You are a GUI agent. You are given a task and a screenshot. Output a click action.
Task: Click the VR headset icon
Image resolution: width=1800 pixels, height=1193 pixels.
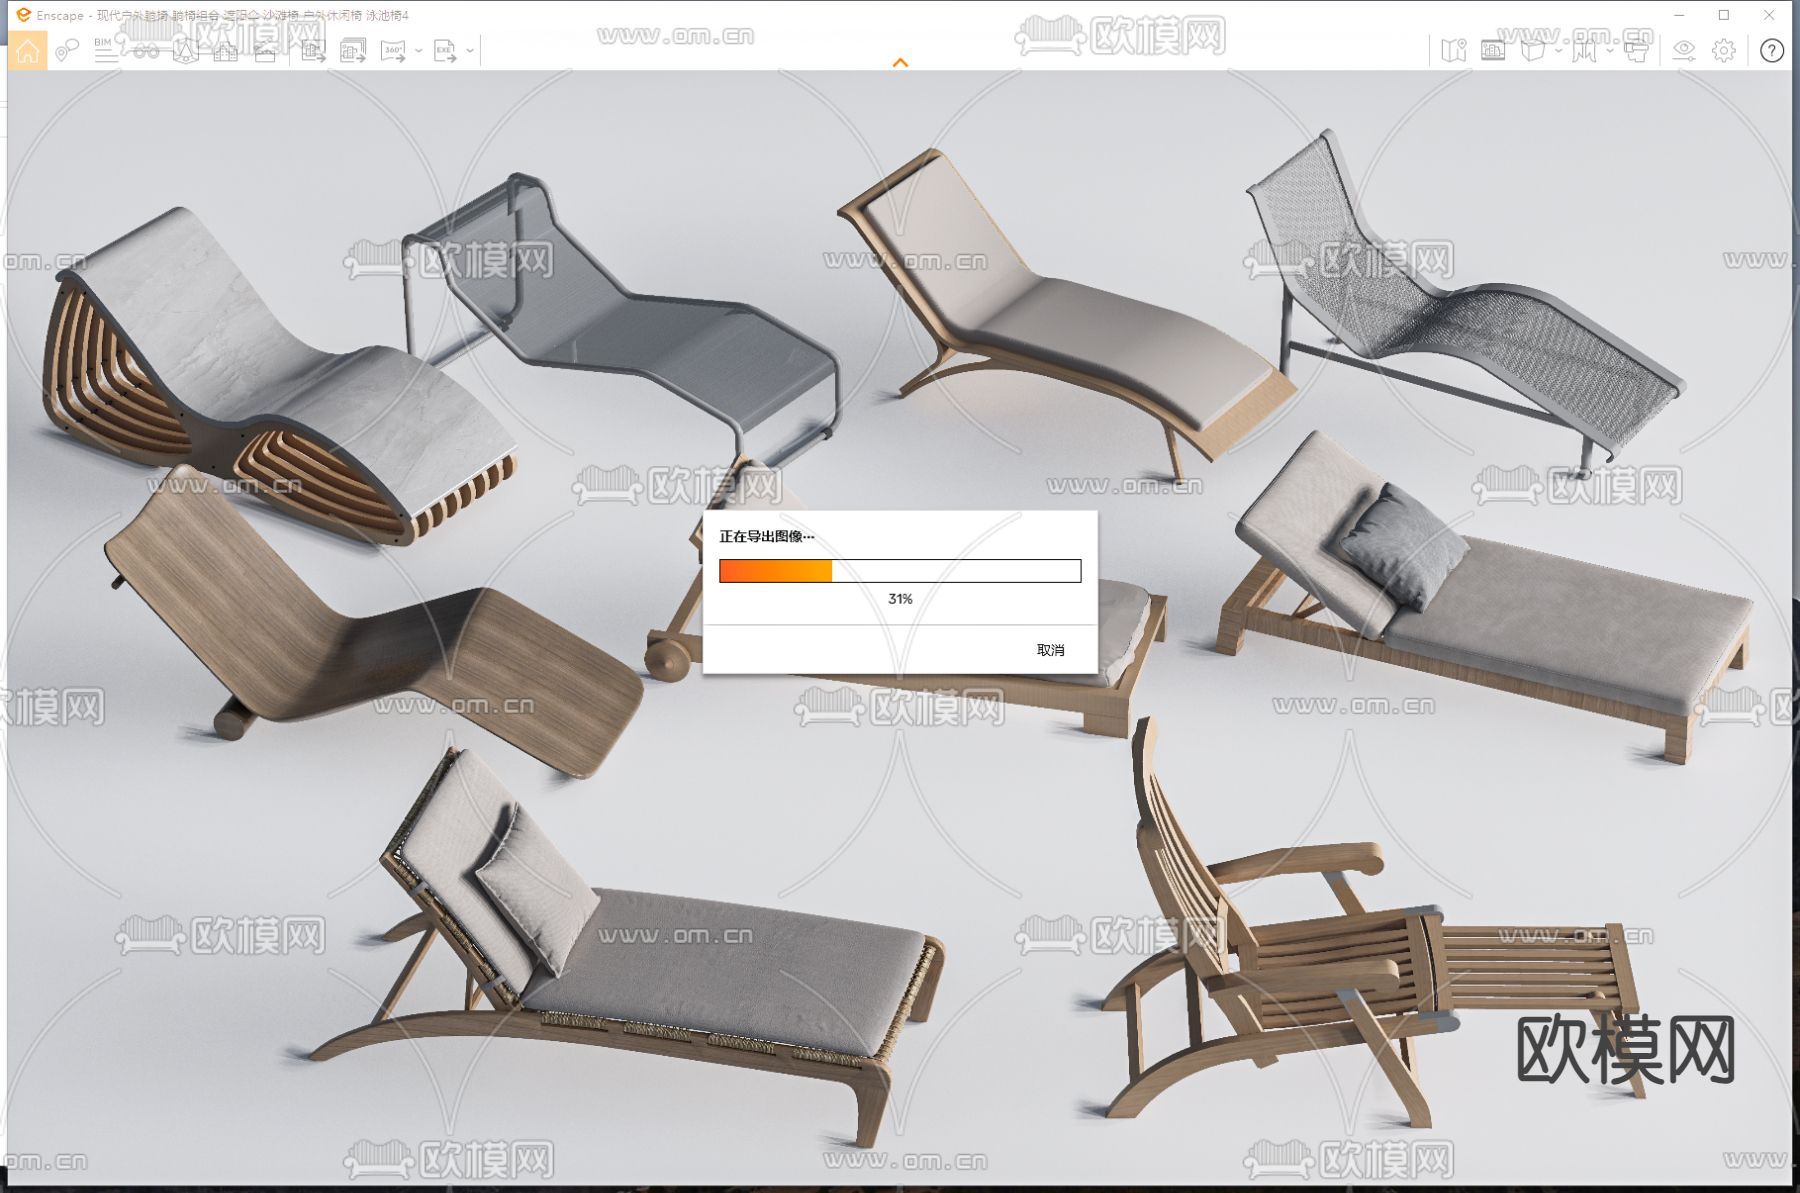1636,51
